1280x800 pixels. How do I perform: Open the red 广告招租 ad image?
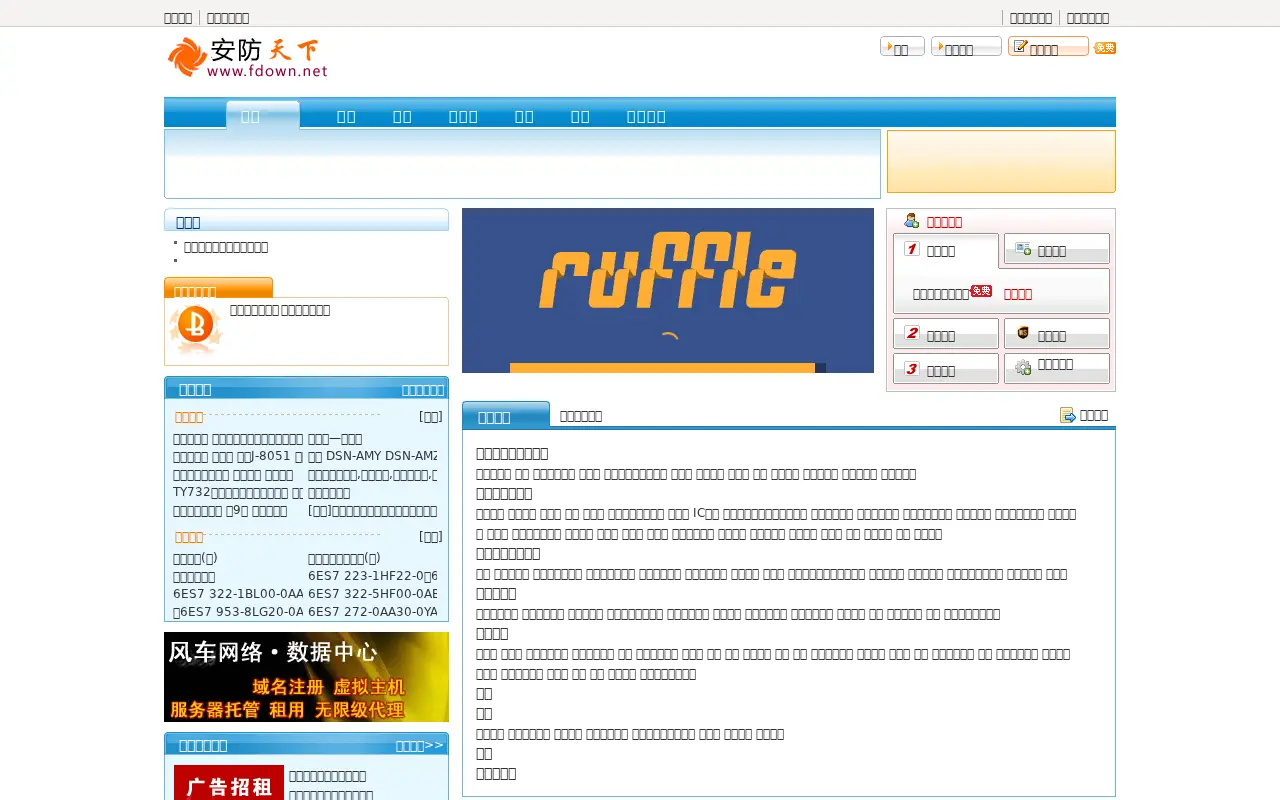(229, 783)
